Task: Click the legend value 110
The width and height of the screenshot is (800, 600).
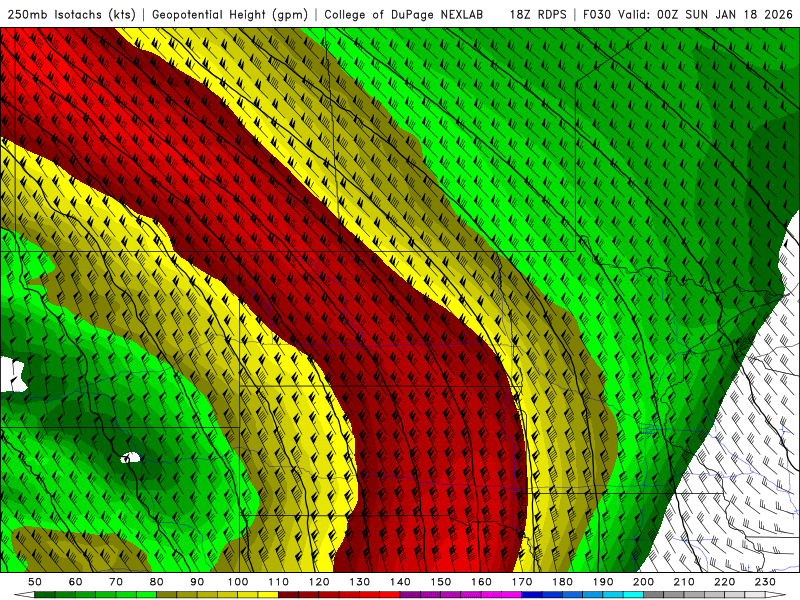Action: click(279, 582)
